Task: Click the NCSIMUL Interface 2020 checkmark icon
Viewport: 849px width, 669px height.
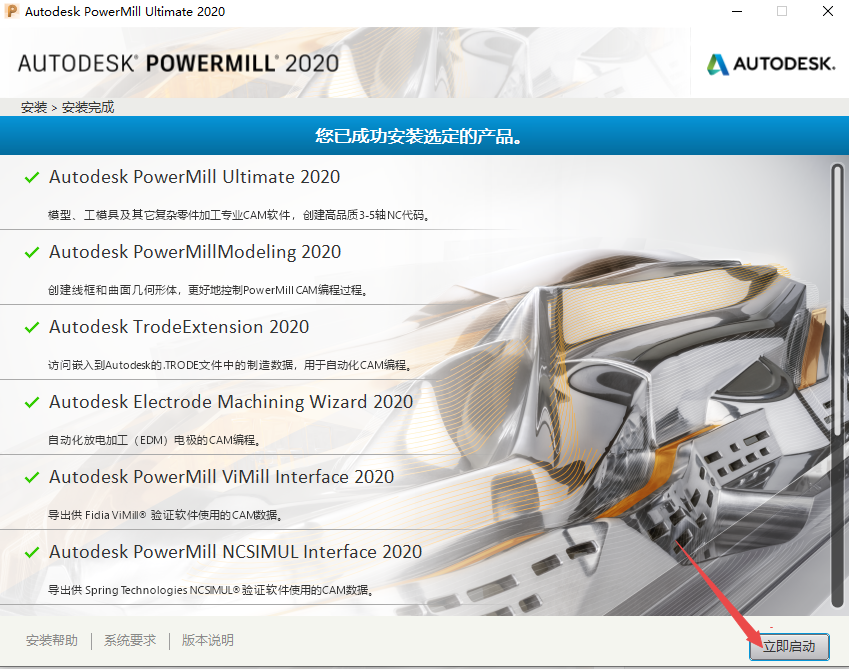Action: [x=31, y=553]
